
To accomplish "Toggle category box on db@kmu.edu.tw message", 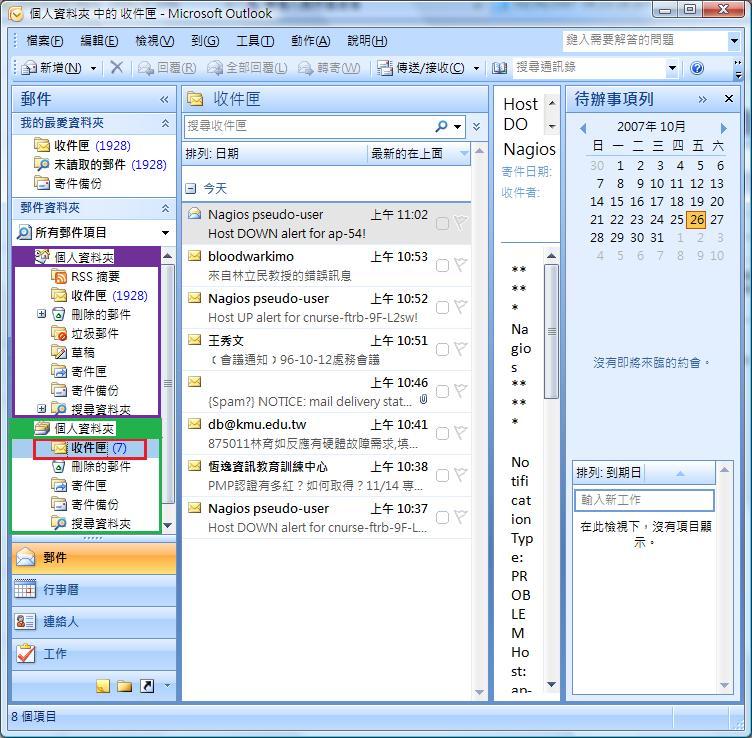I will pos(442,433).
